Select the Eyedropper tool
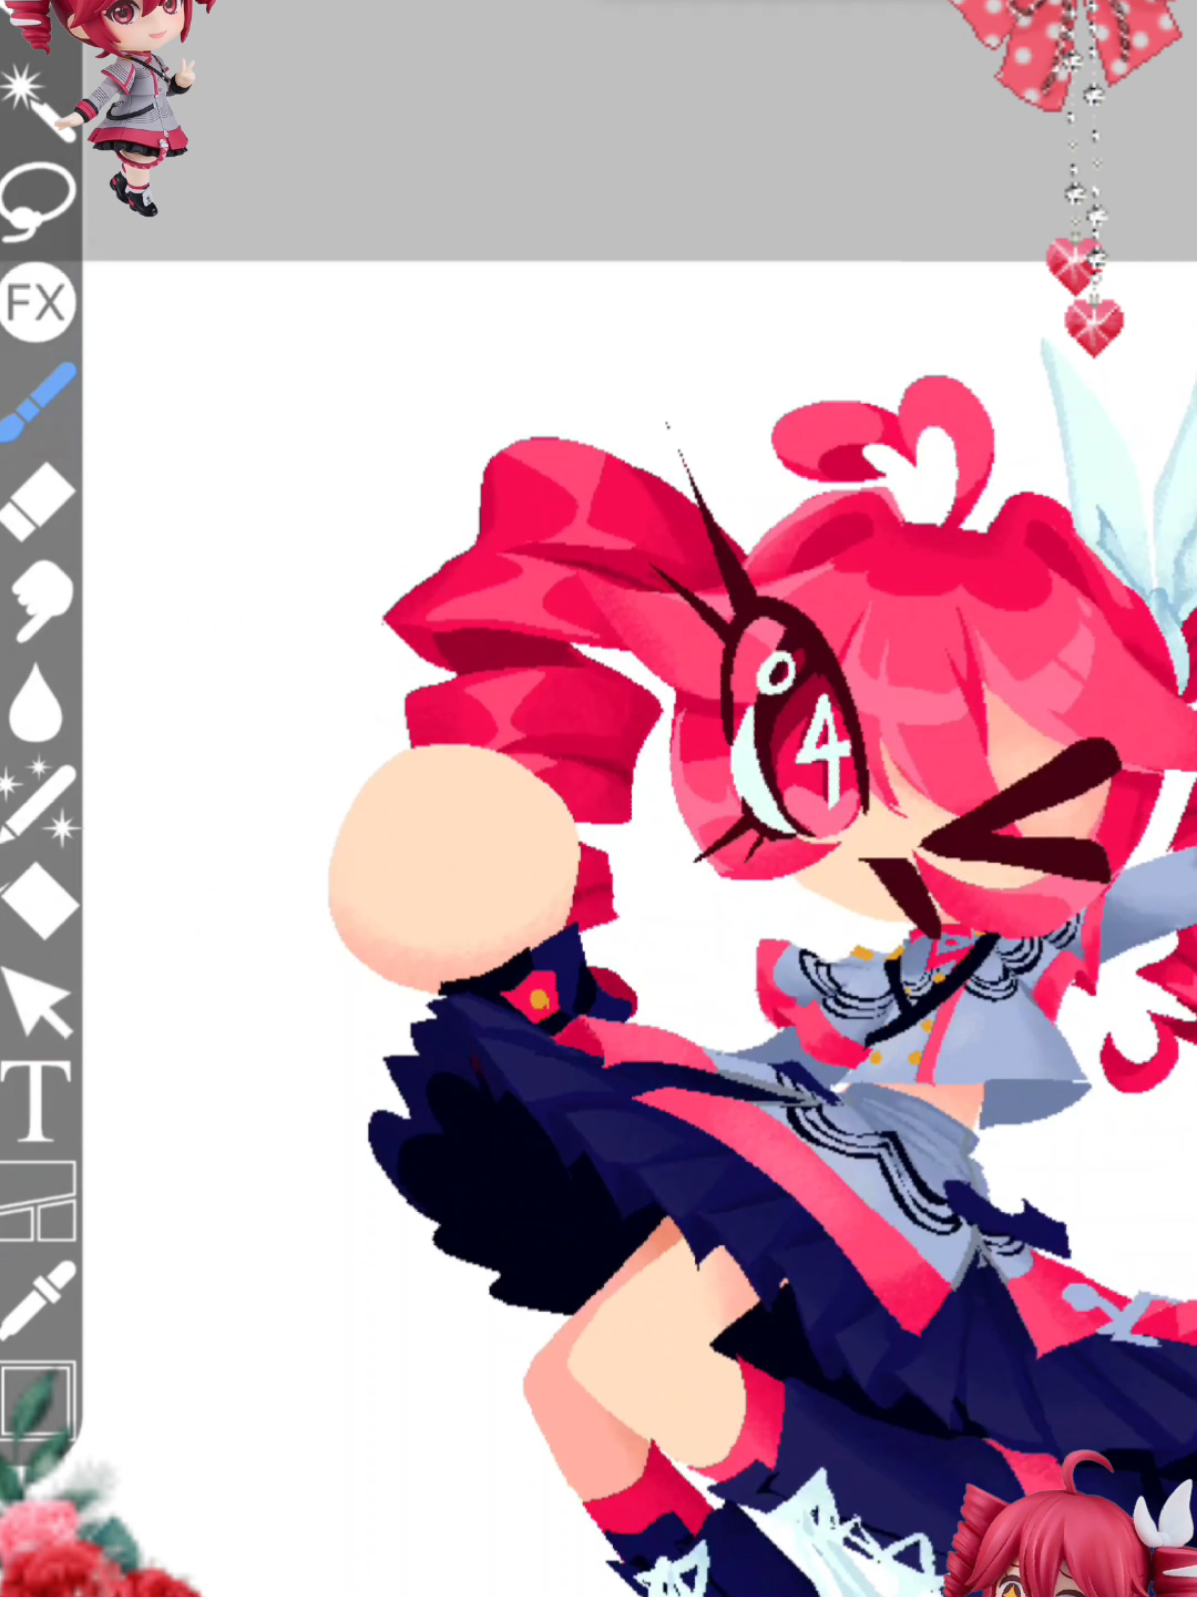Viewport: 1197px width, 1597px height. [x=38, y=1299]
